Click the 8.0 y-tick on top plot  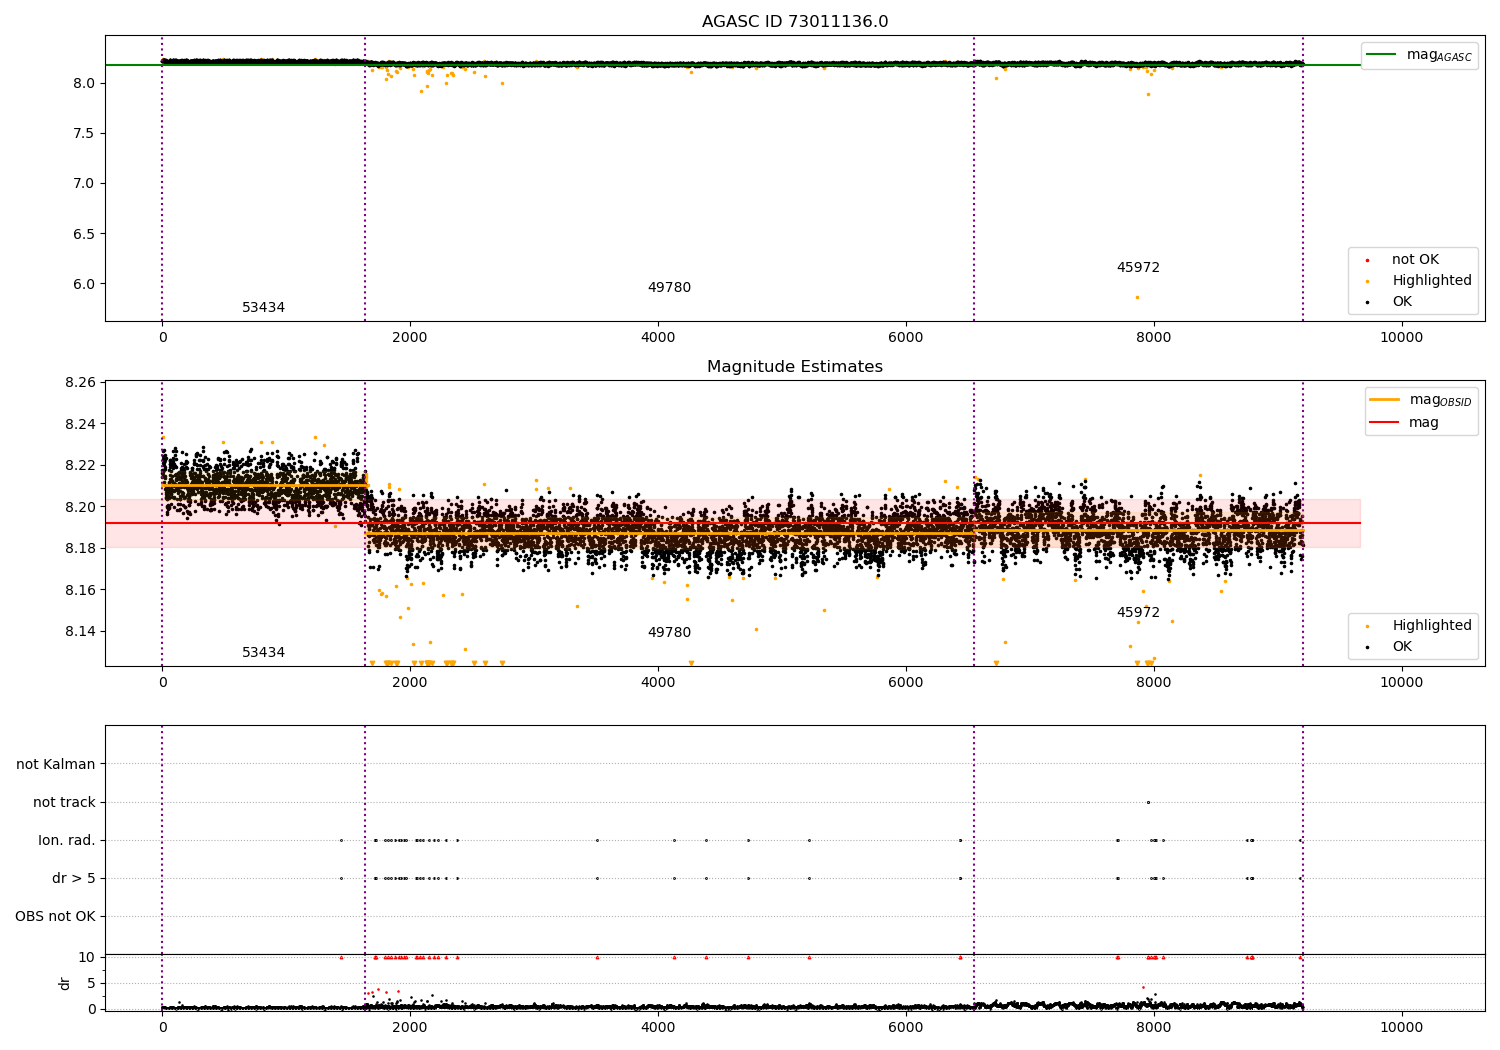pyautogui.click(x=84, y=83)
